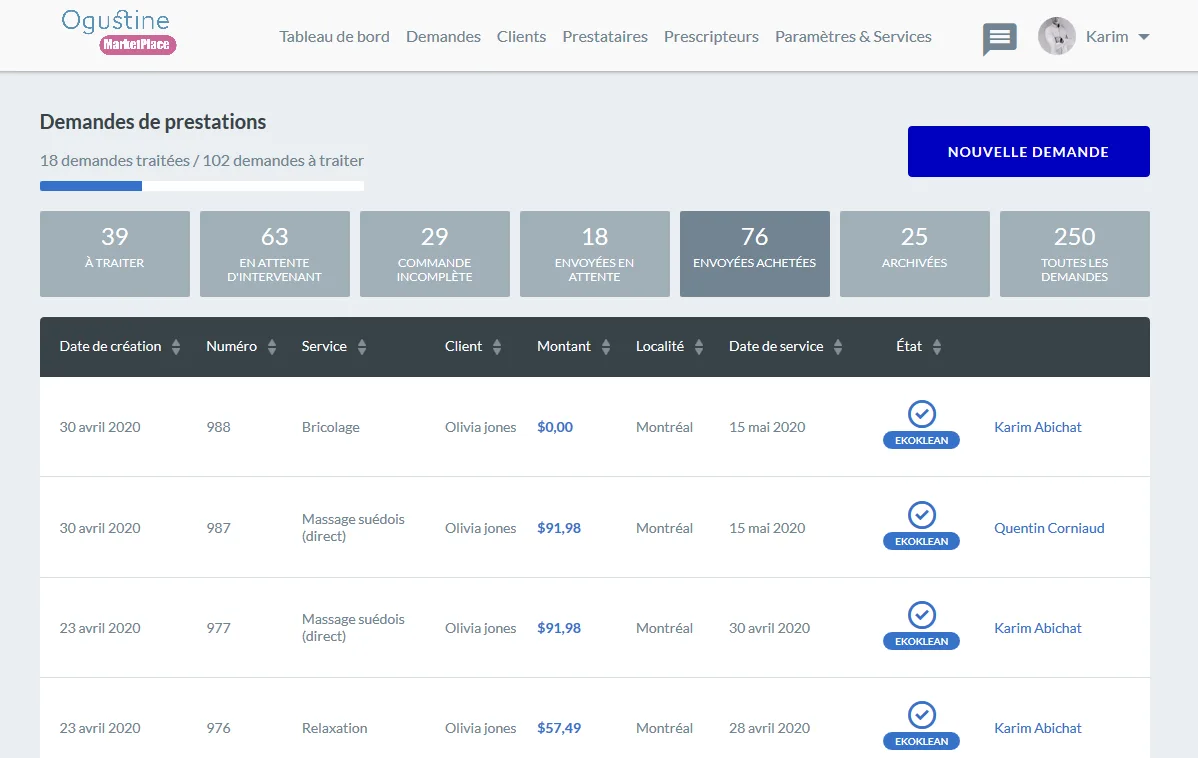
Task: Click checkmark status icon for request 987
Action: [921, 514]
